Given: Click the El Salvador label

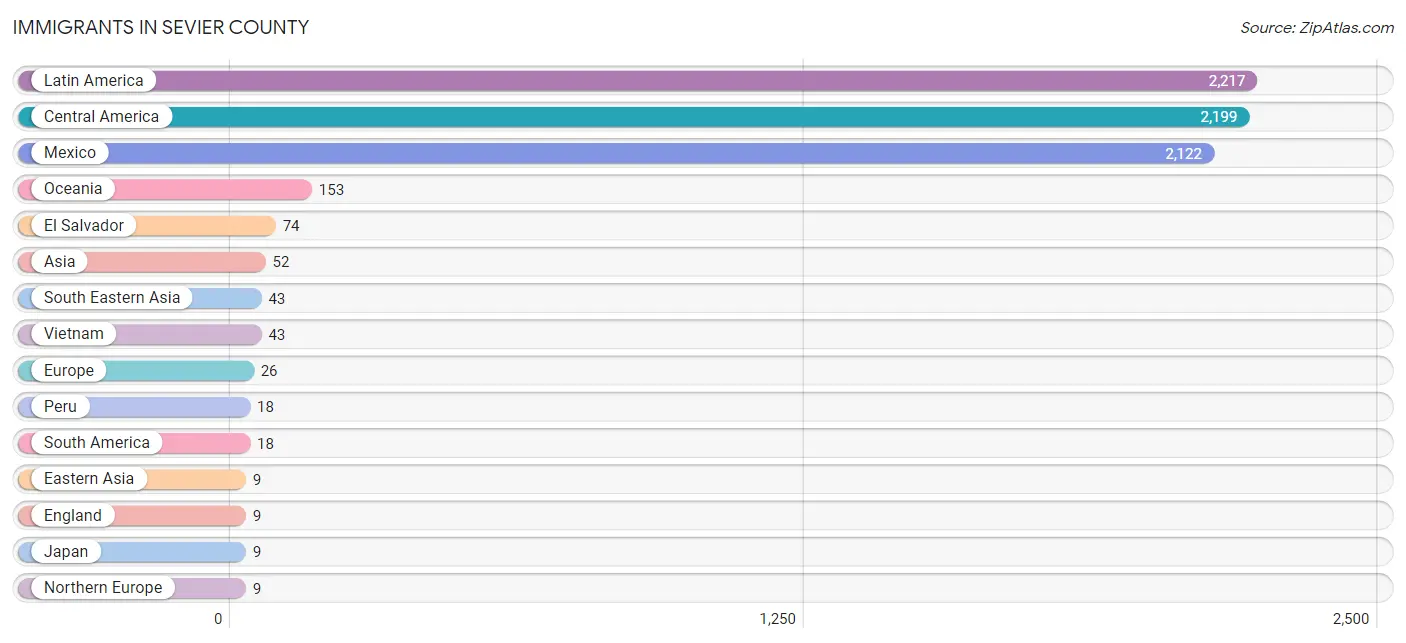Looking at the screenshot, I should click(x=84, y=225).
